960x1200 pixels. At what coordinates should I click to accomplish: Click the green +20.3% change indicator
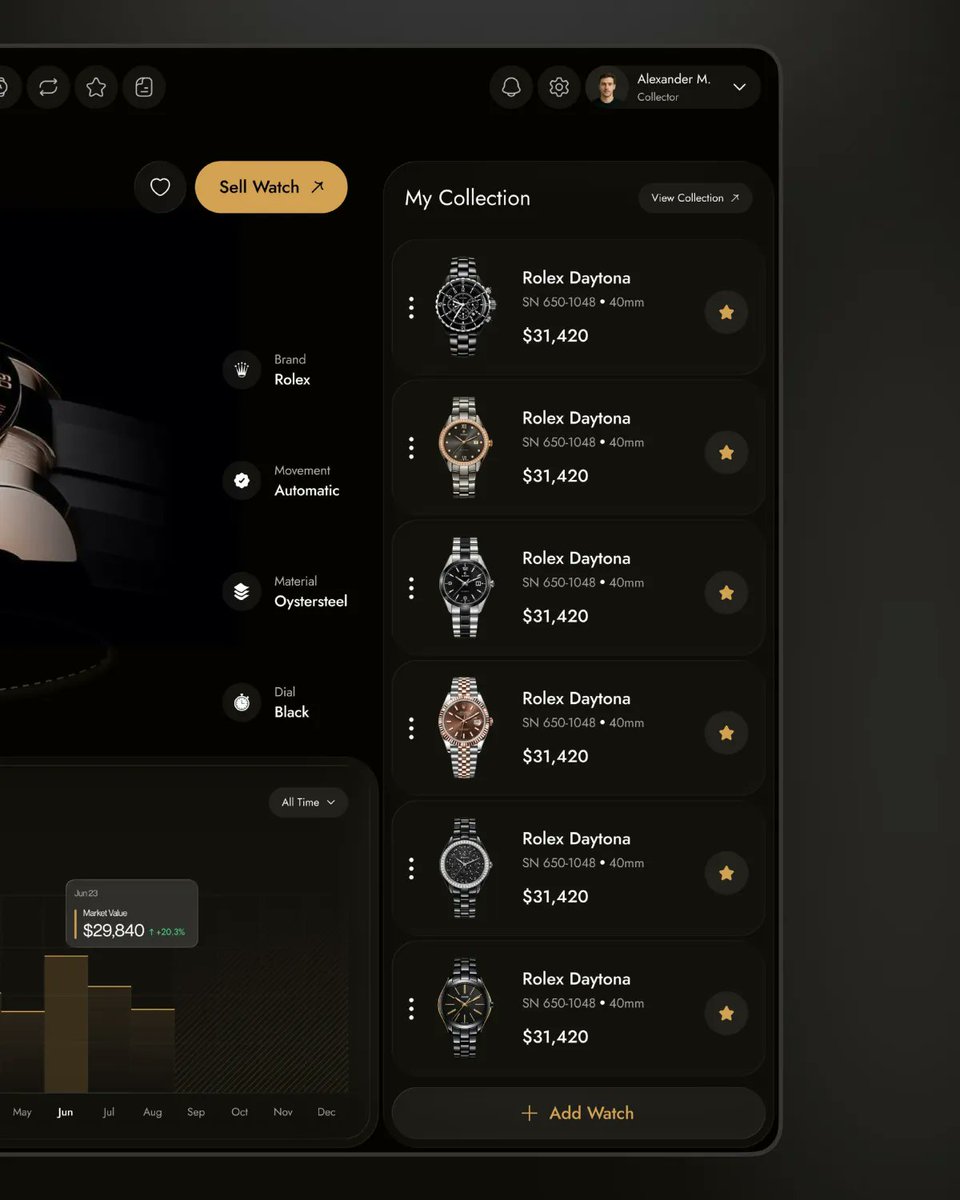coord(167,932)
